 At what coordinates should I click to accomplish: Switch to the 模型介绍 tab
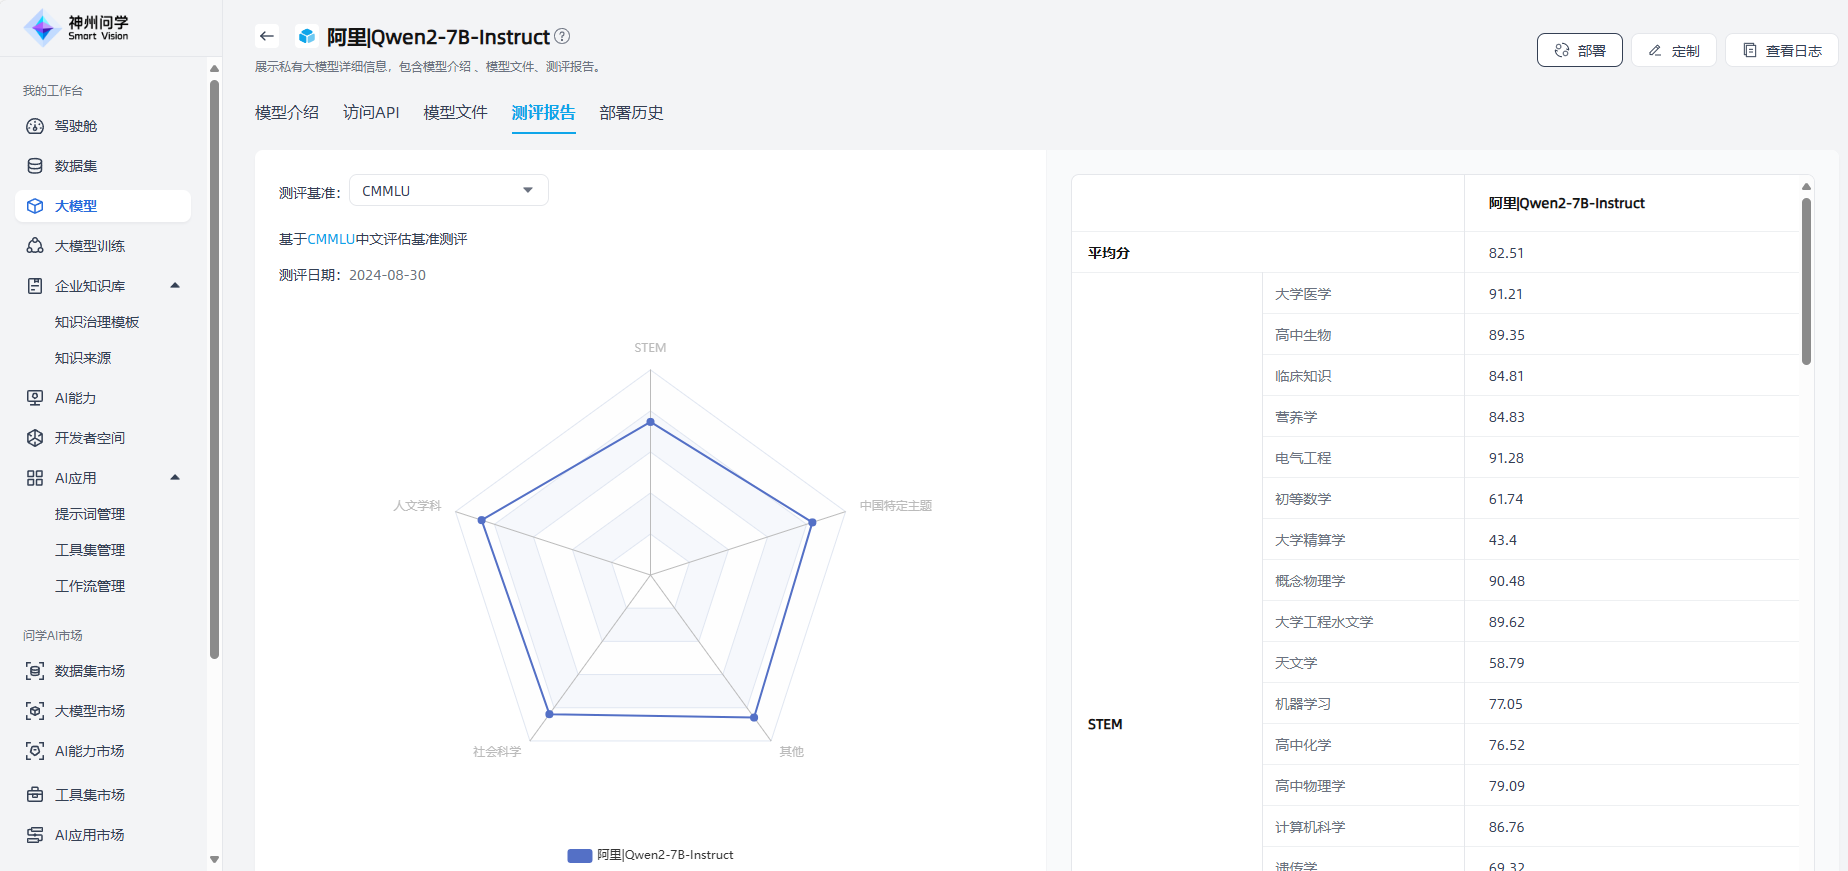coord(287,113)
